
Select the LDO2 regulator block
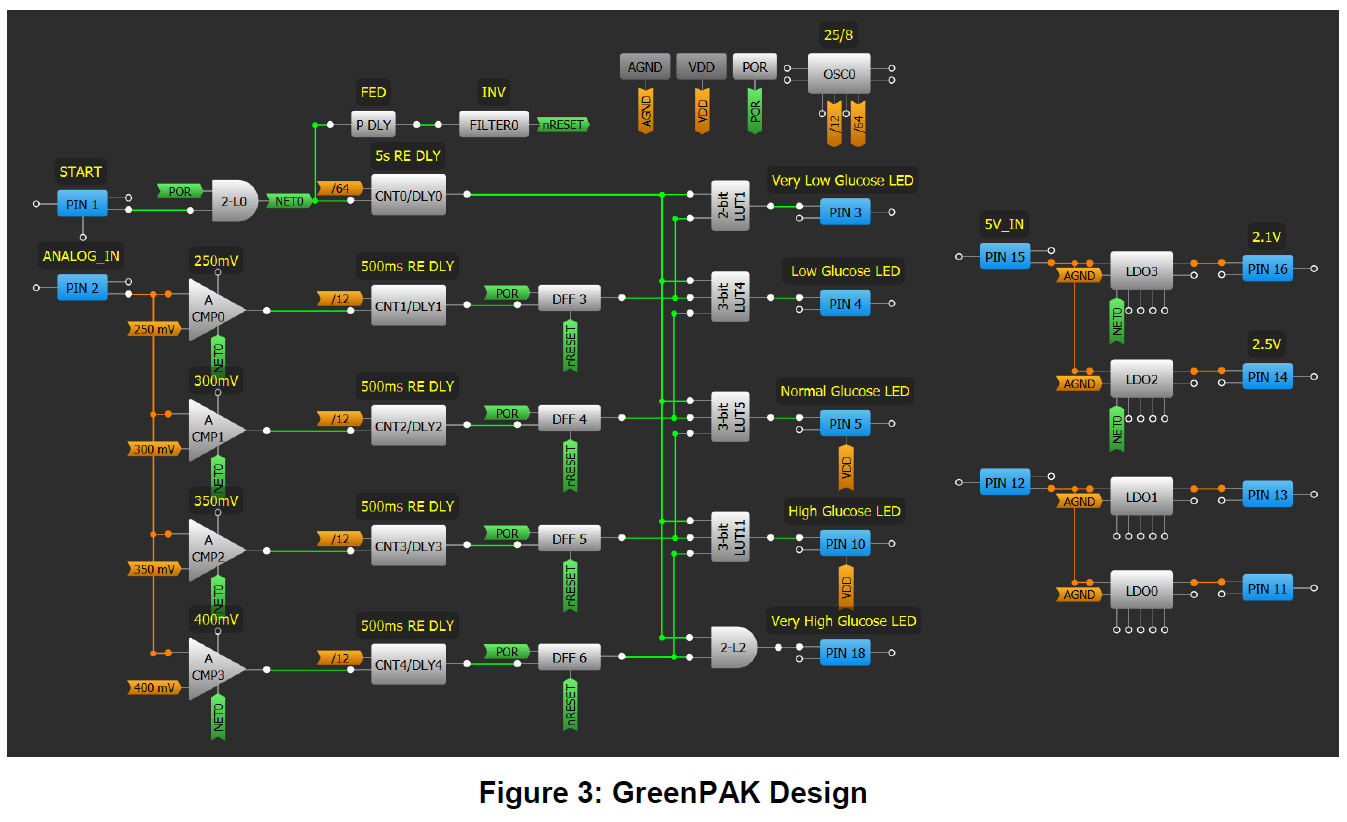click(x=1141, y=380)
